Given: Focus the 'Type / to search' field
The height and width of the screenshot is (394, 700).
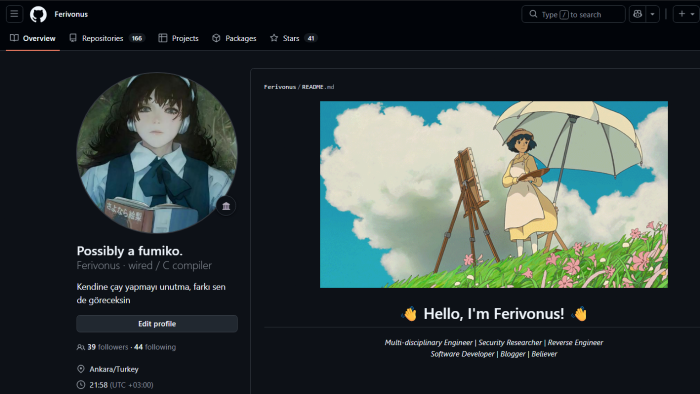Looking at the screenshot, I should click(573, 14).
